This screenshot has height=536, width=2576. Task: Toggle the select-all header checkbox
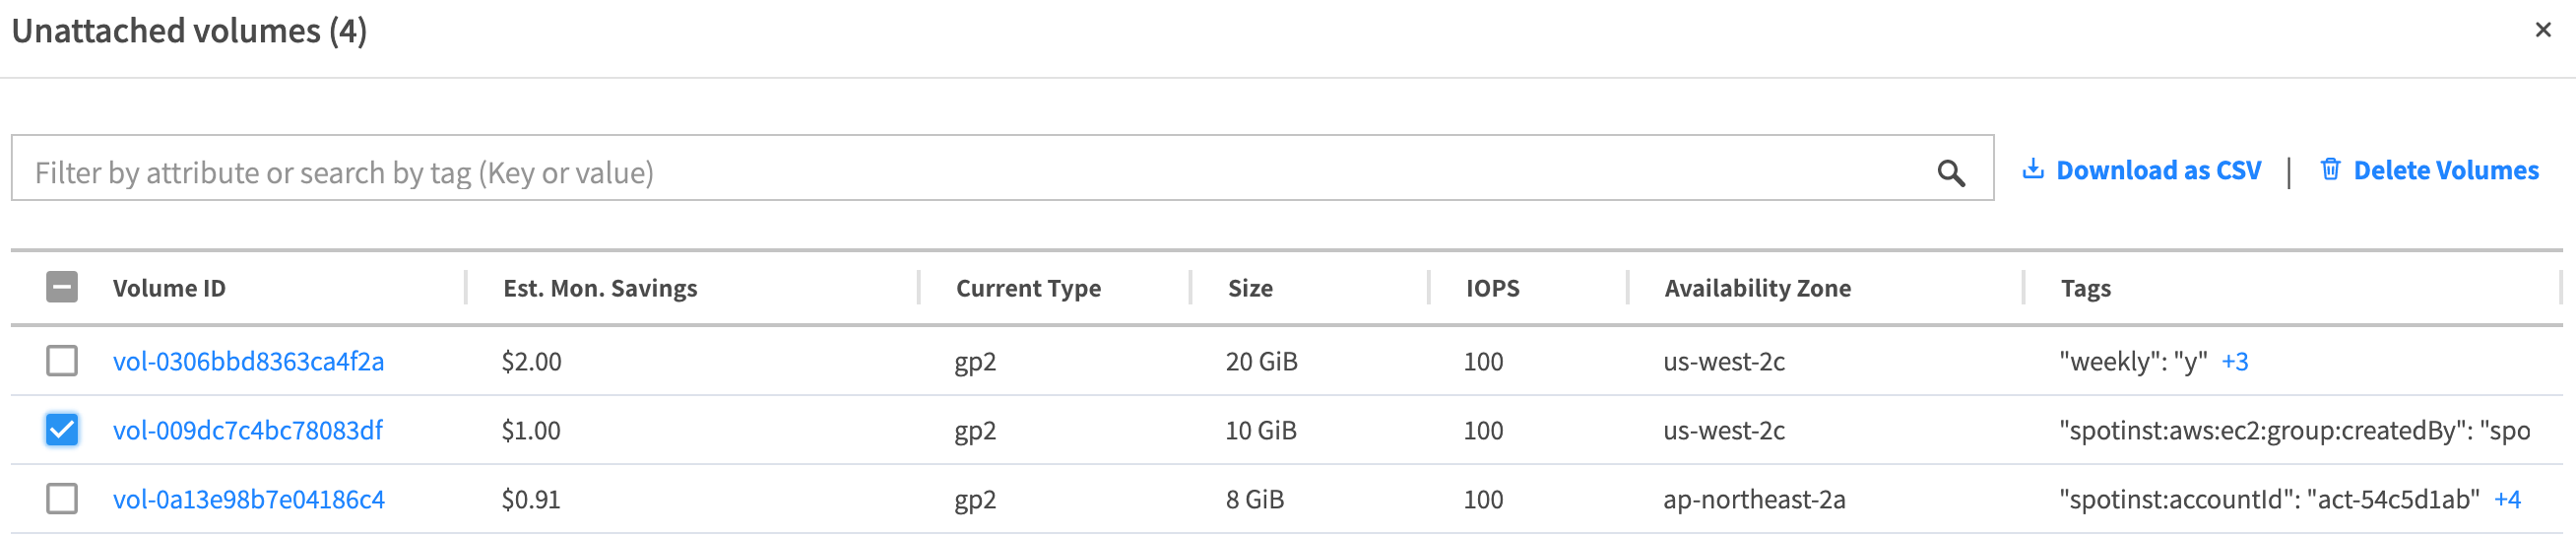point(62,288)
